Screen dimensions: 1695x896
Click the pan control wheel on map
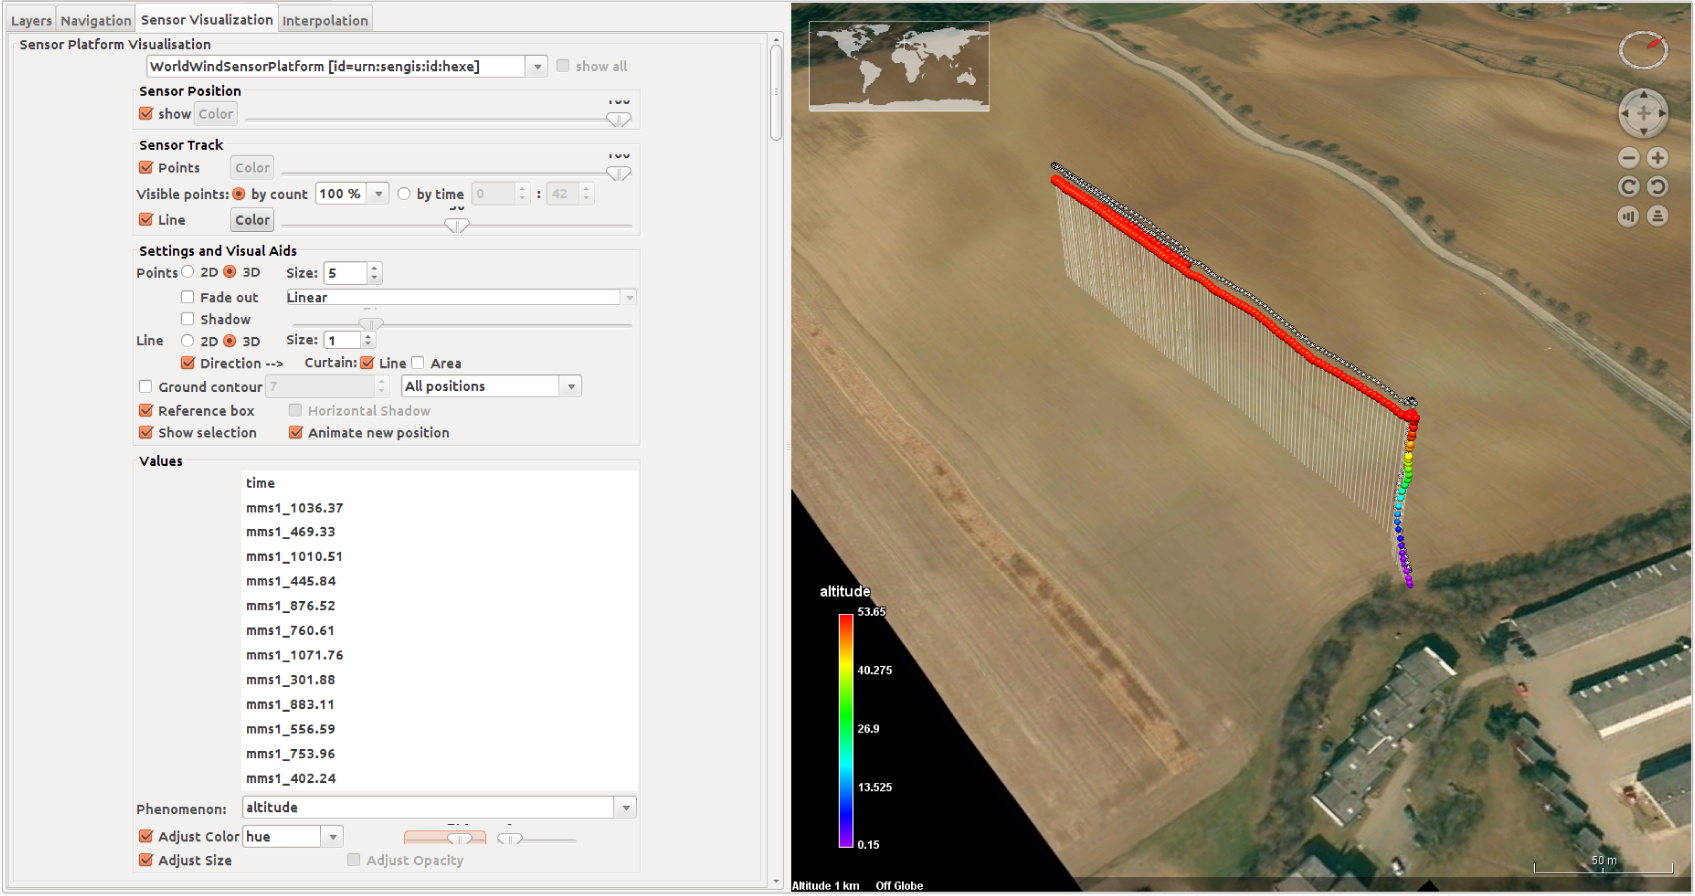(x=1643, y=113)
